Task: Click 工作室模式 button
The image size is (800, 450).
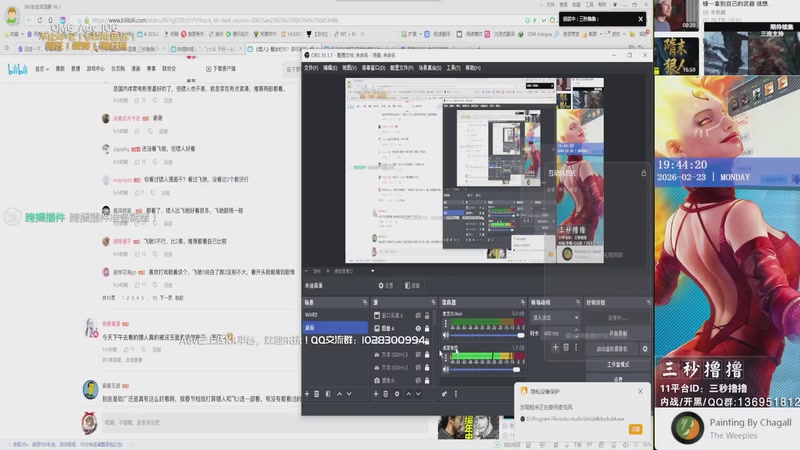Action: pyautogui.click(x=618, y=365)
